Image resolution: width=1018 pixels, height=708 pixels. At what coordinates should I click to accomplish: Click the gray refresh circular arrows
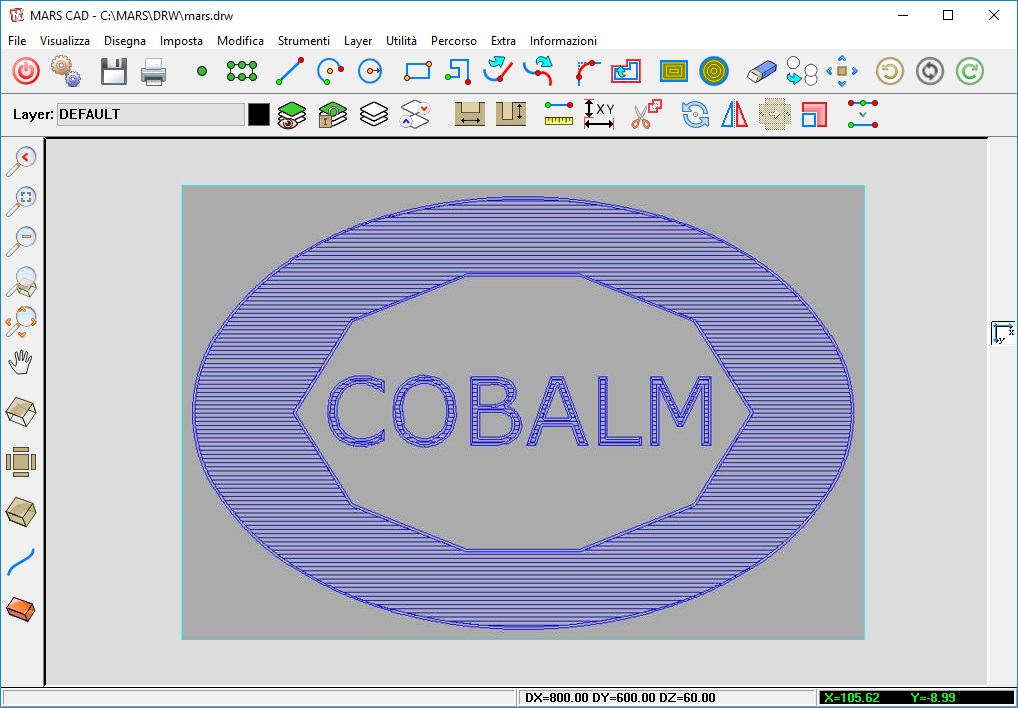click(930, 71)
